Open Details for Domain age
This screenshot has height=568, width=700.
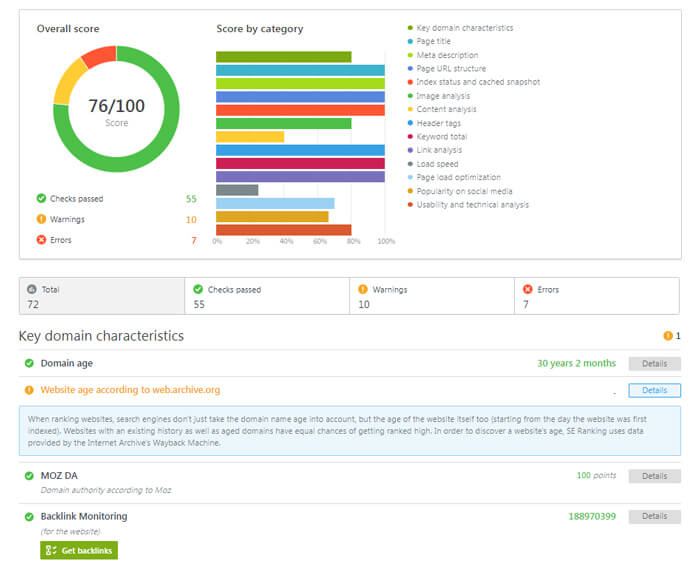pyautogui.click(x=654, y=363)
